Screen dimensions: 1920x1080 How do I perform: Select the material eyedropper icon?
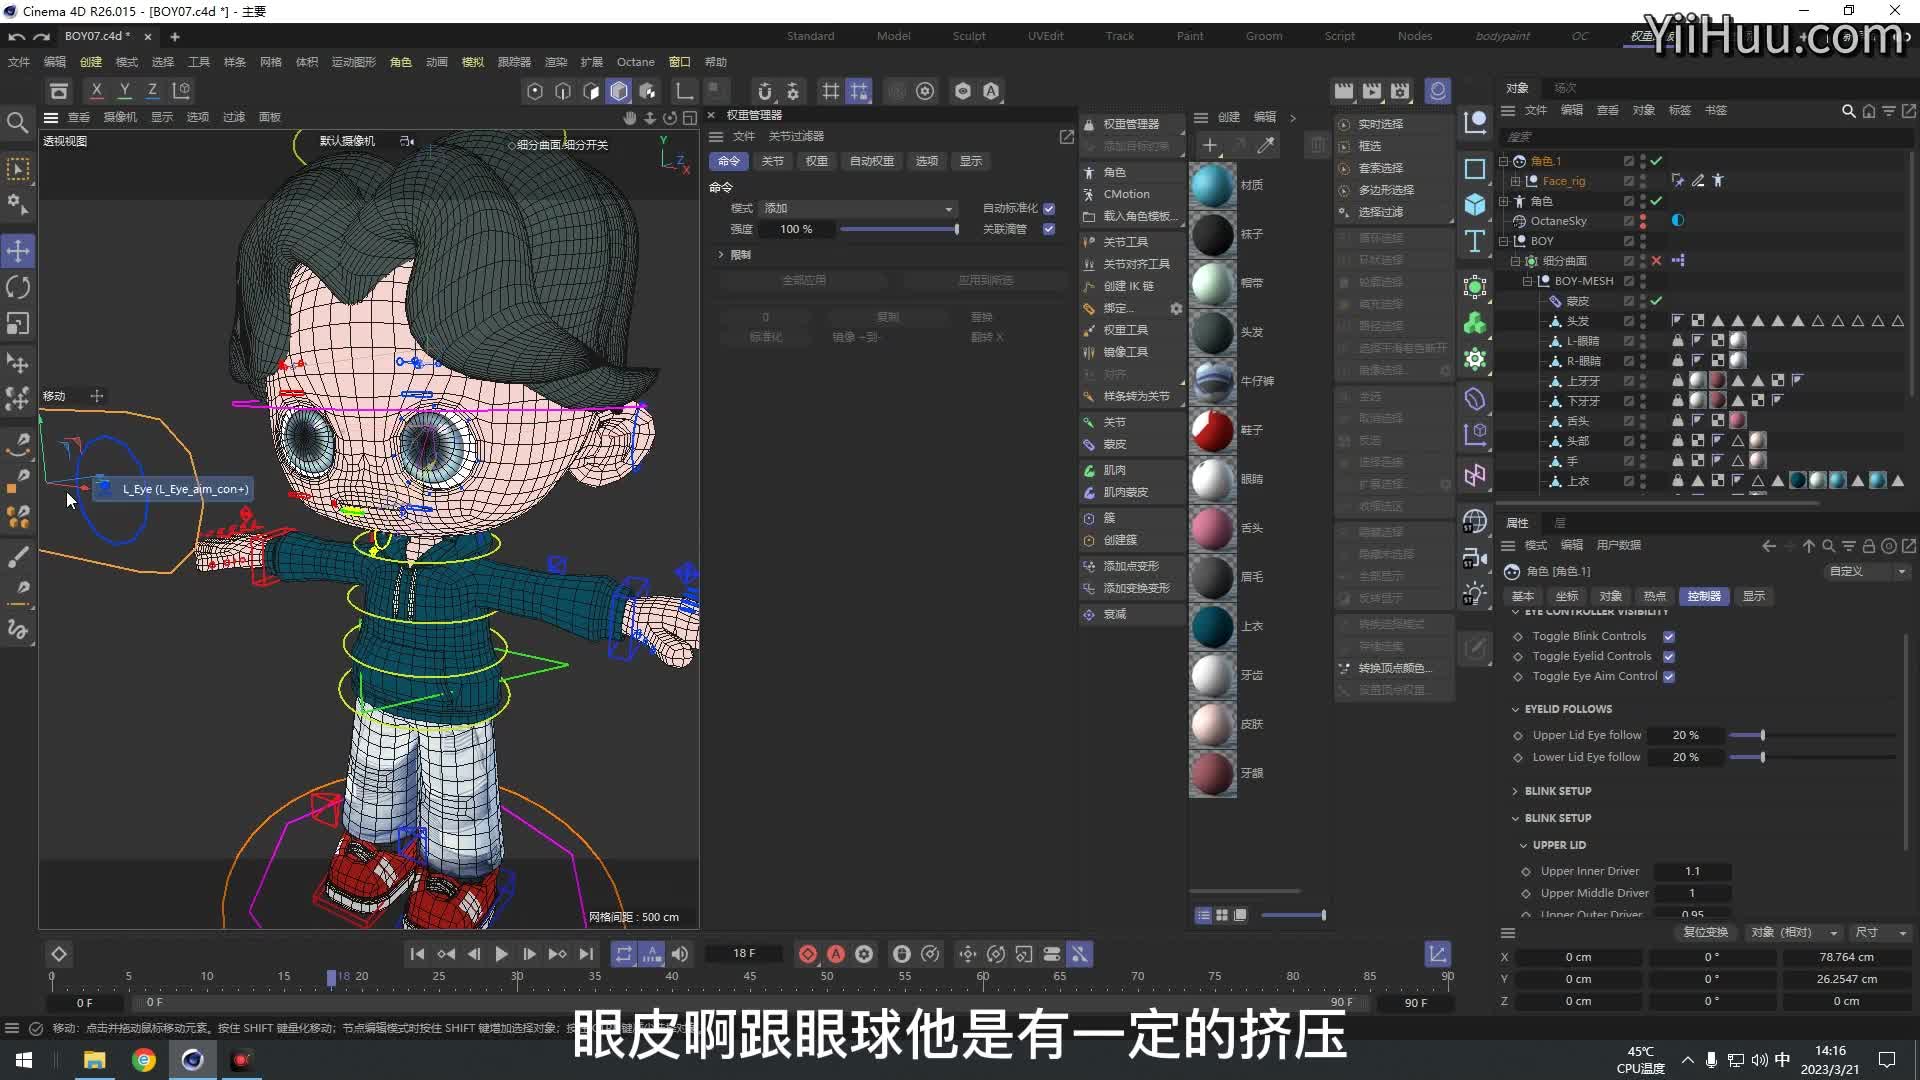1266,146
